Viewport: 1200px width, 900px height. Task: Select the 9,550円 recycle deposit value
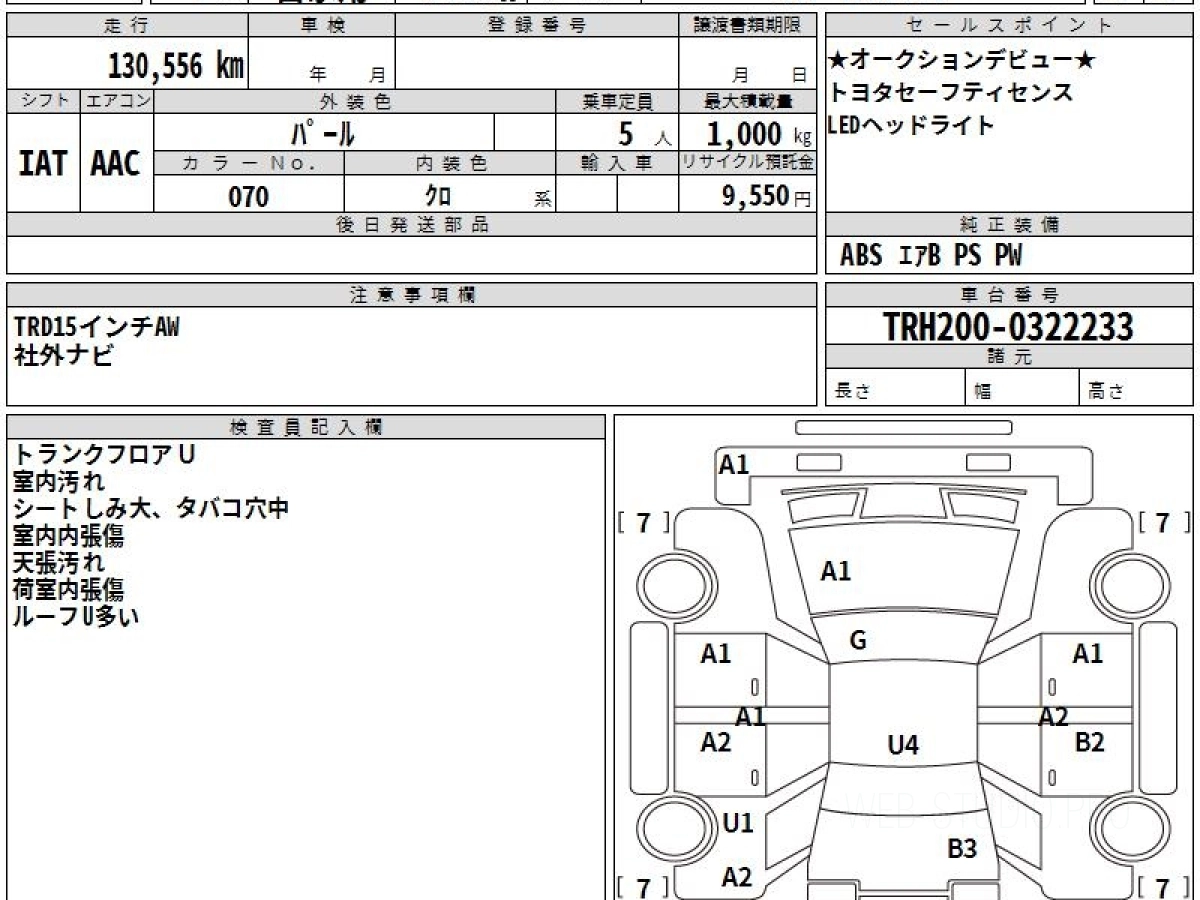click(x=767, y=196)
